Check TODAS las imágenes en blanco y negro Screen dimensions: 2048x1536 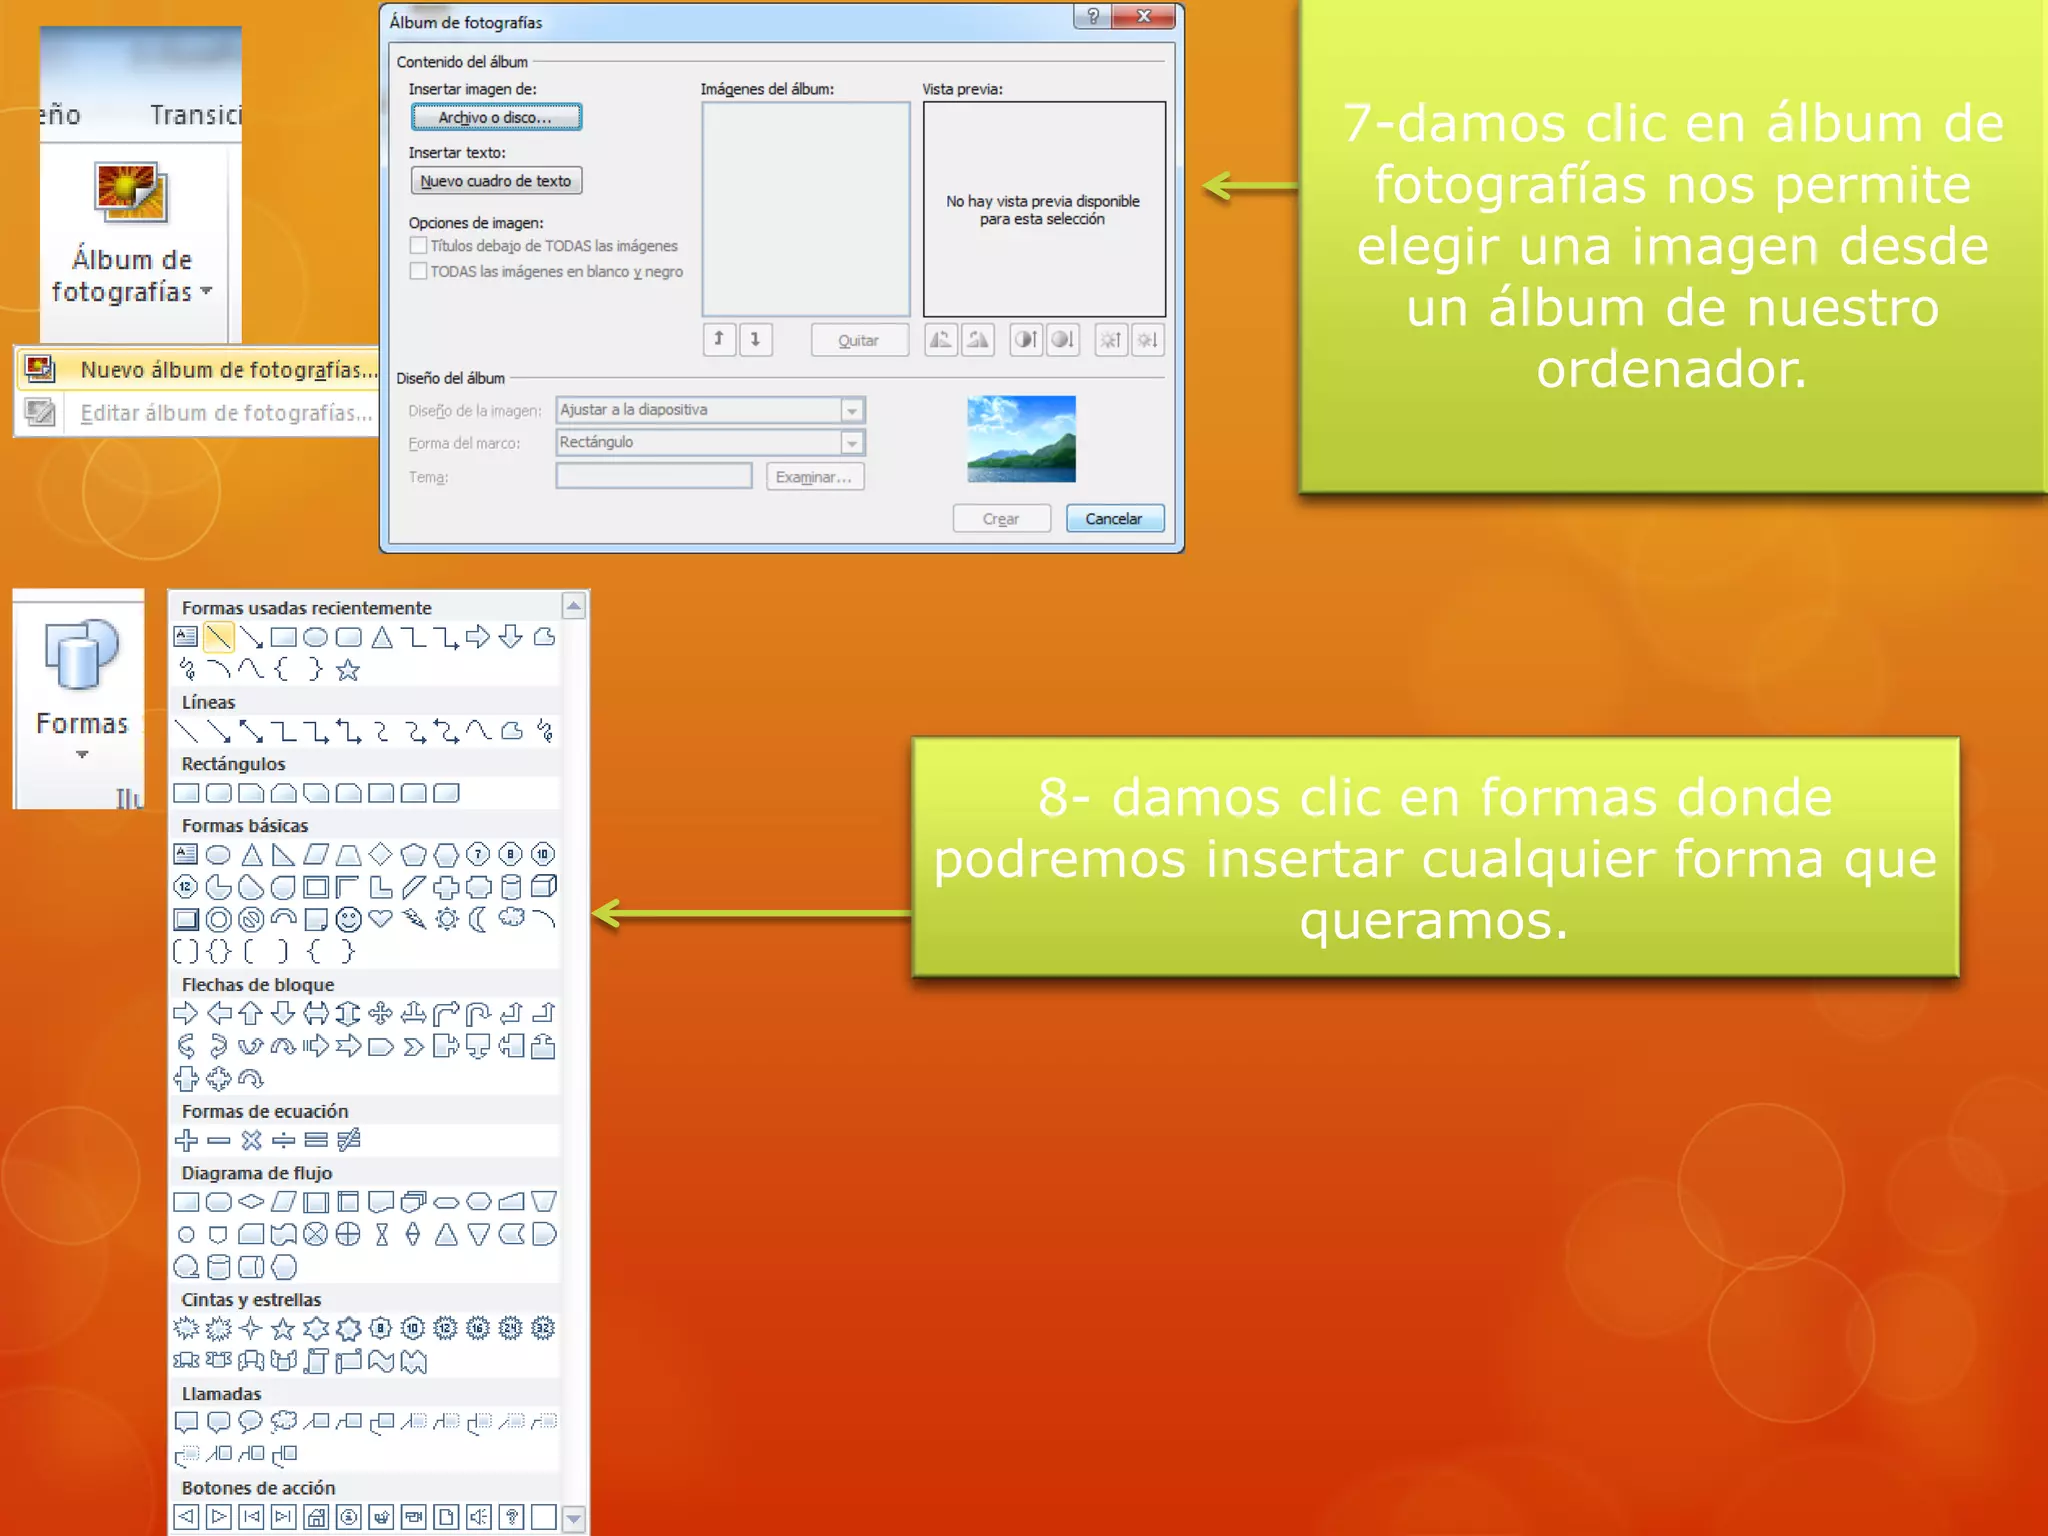point(419,271)
